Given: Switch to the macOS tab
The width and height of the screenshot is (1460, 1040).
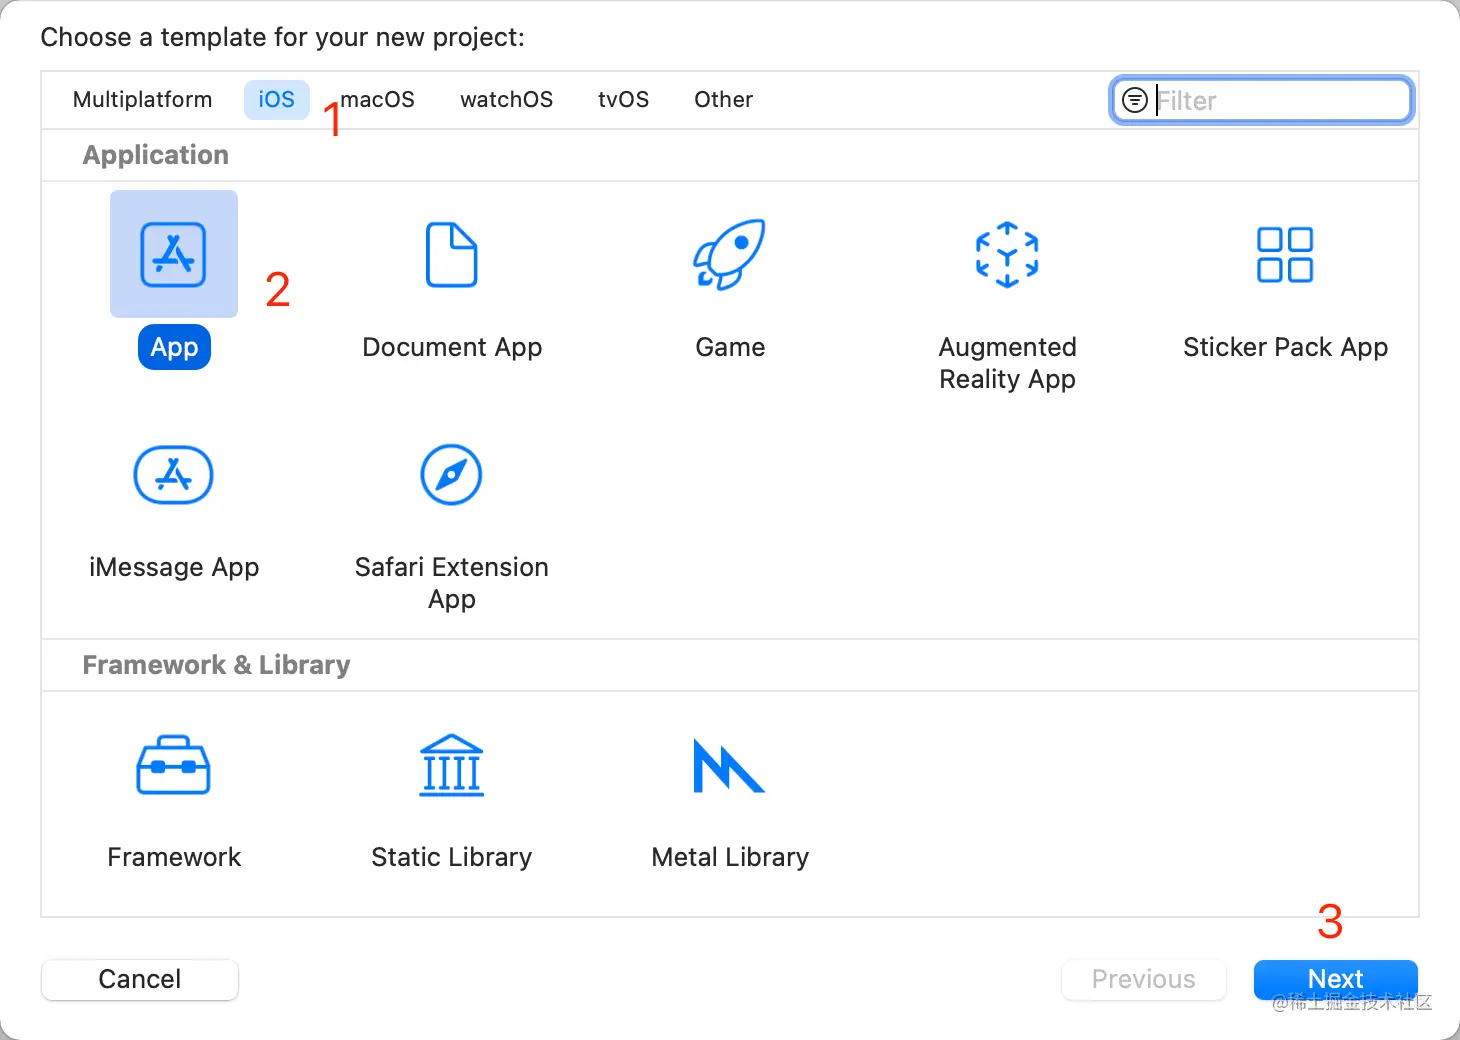Looking at the screenshot, I should [x=378, y=99].
